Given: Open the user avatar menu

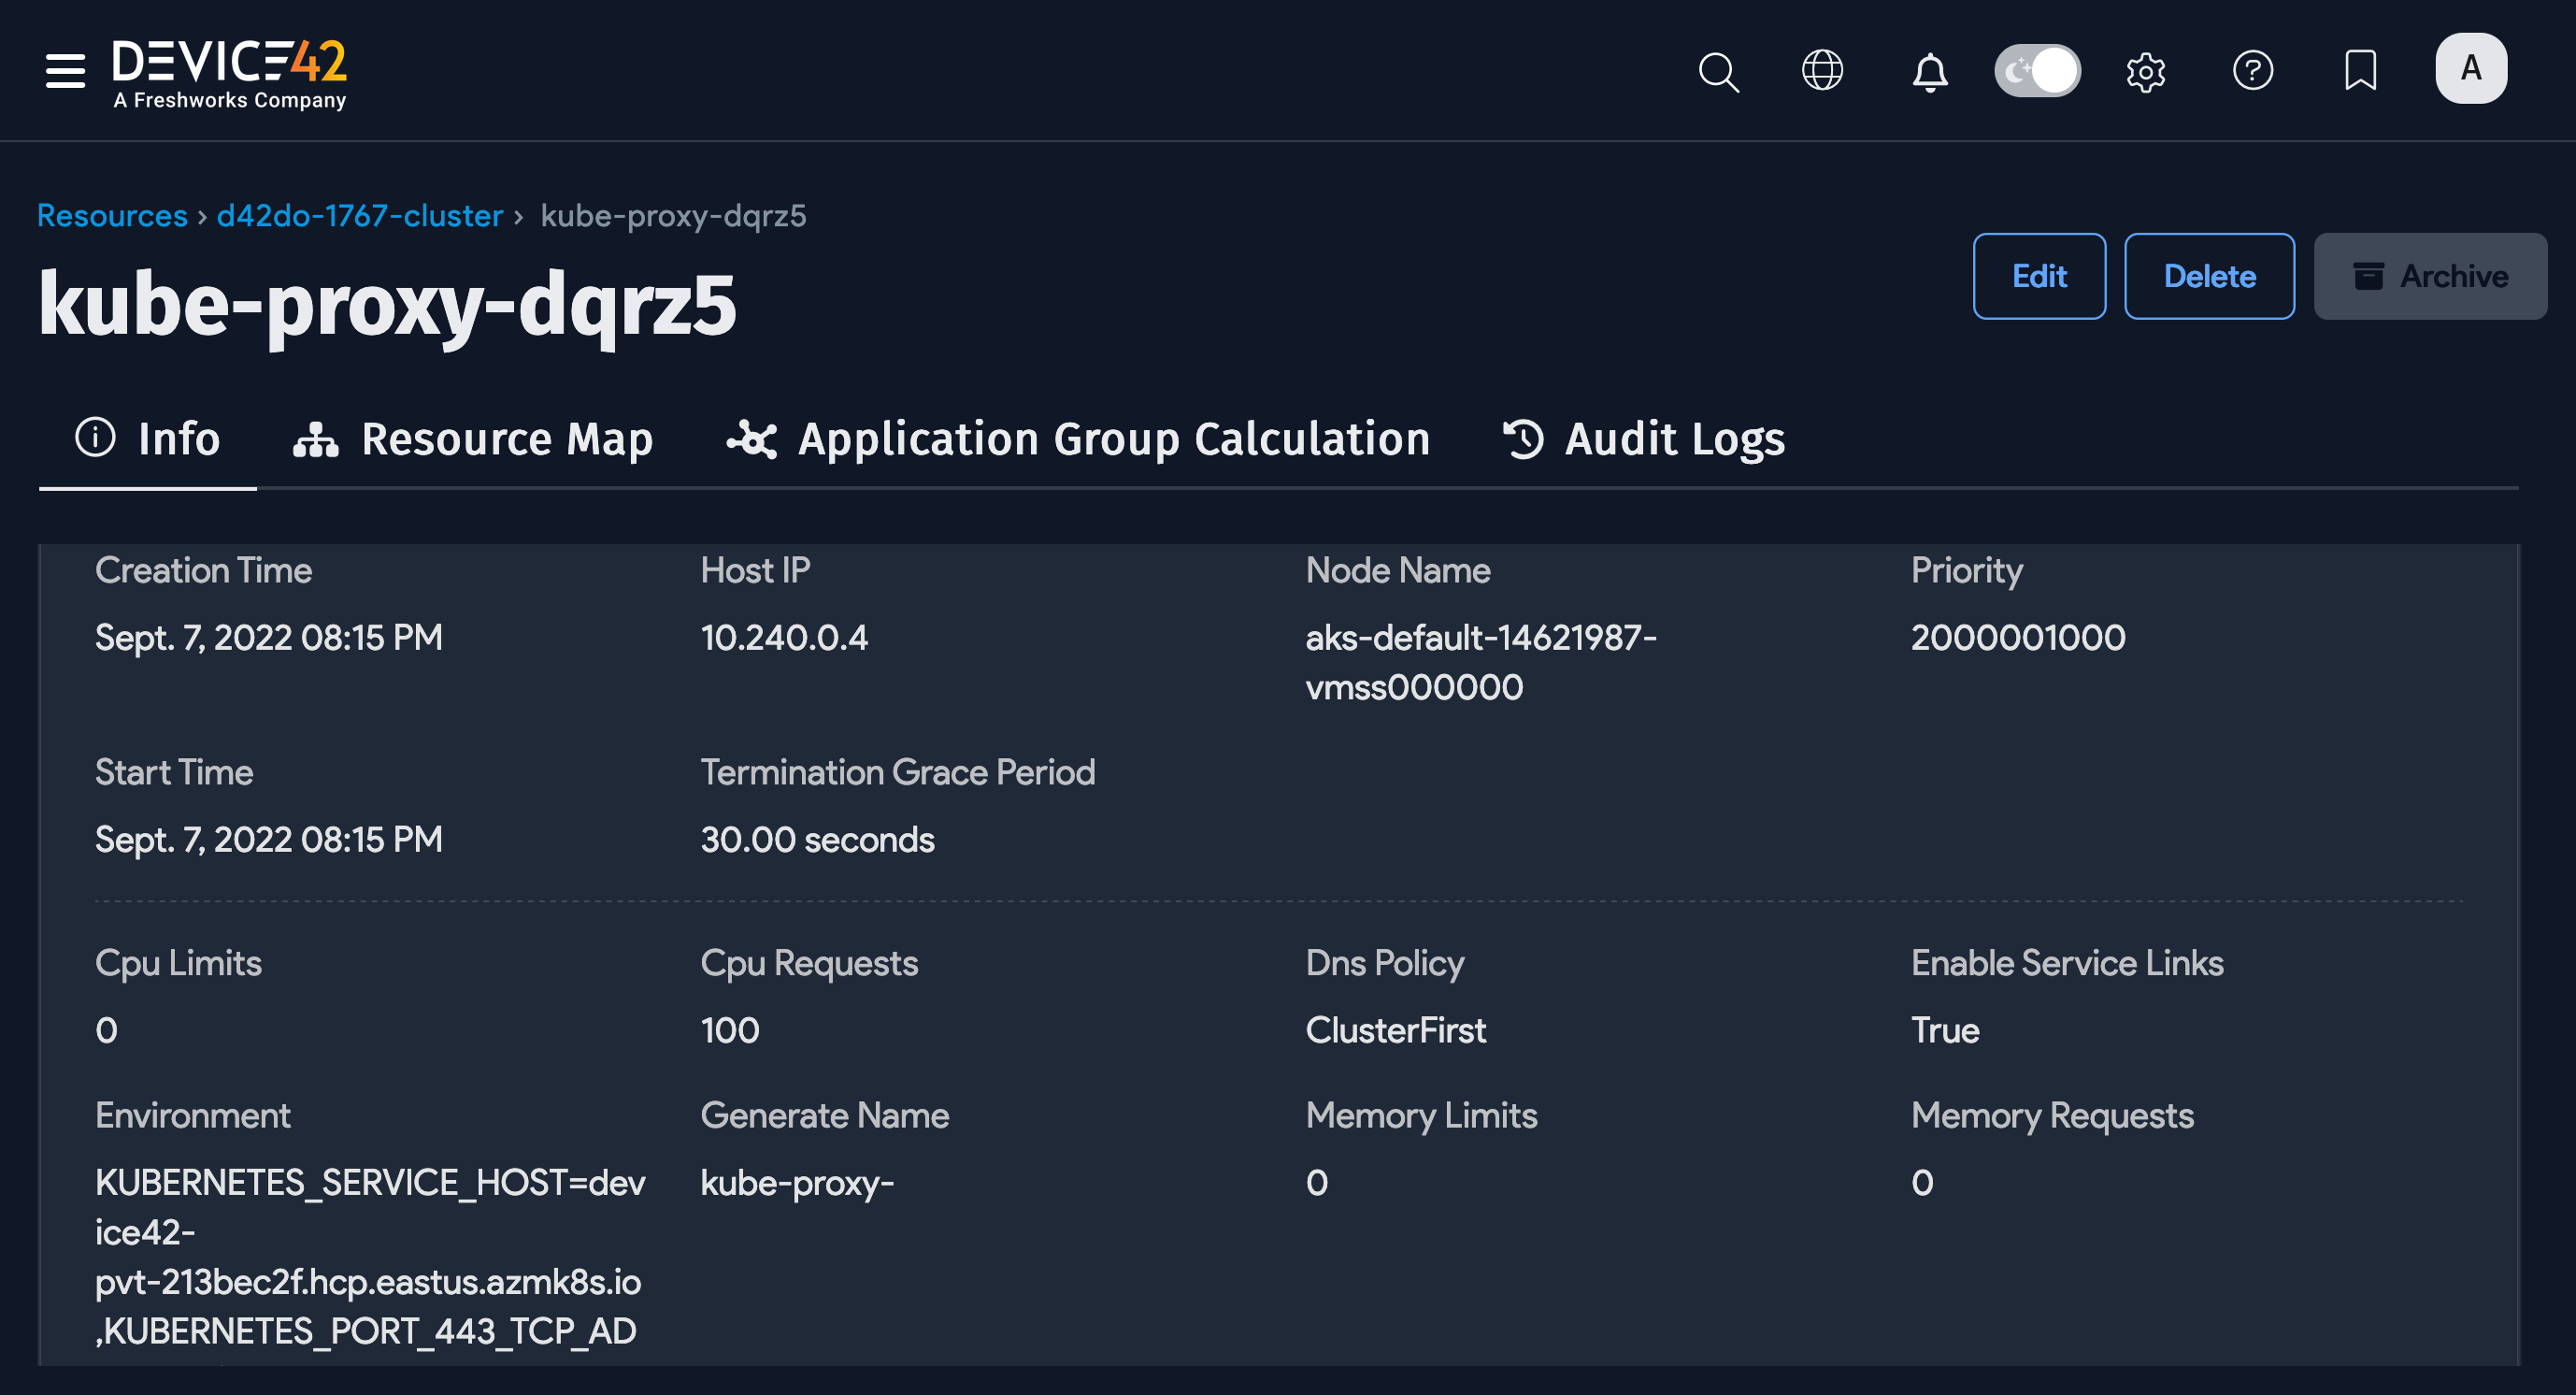Looking at the screenshot, I should pos(2470,69).
